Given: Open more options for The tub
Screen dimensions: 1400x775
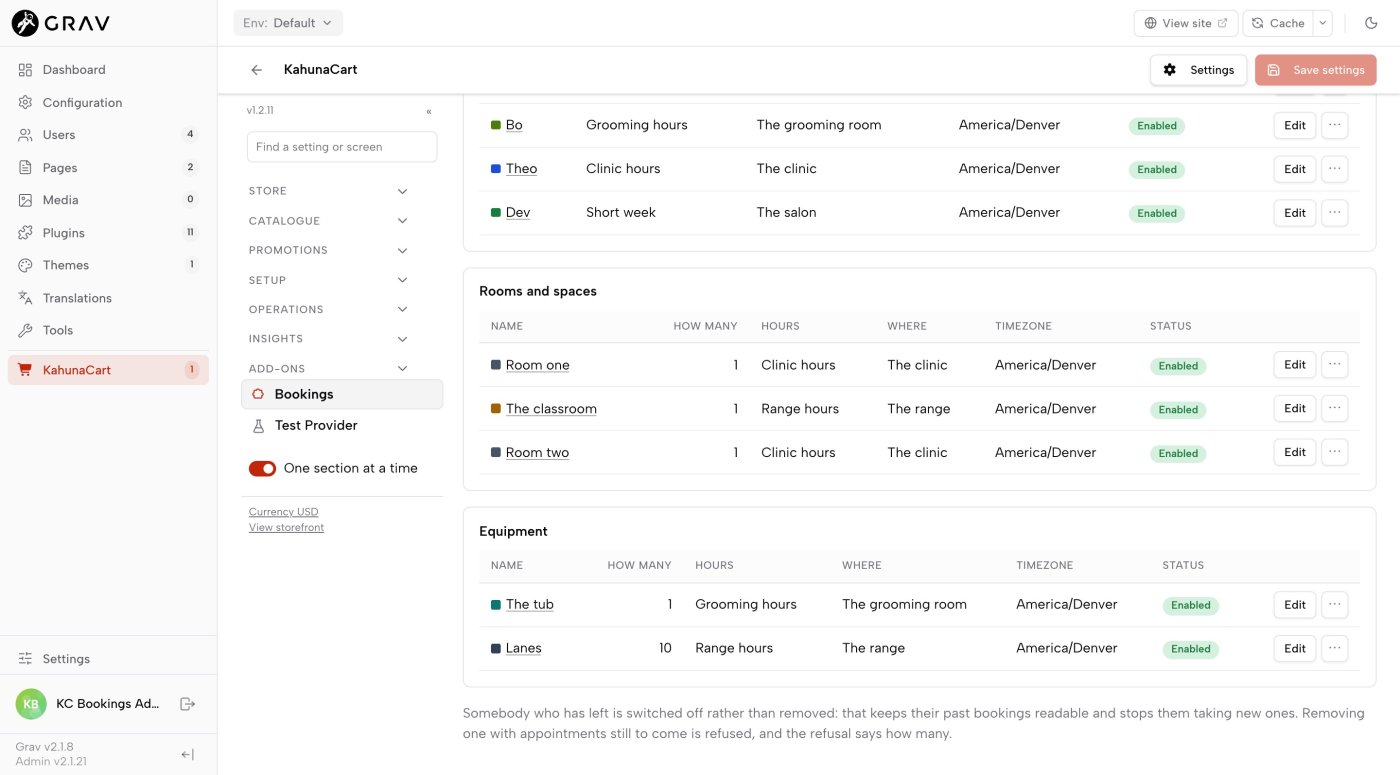Looking at the screenshot, I should pyautogui.click(x=1335, y=605).
